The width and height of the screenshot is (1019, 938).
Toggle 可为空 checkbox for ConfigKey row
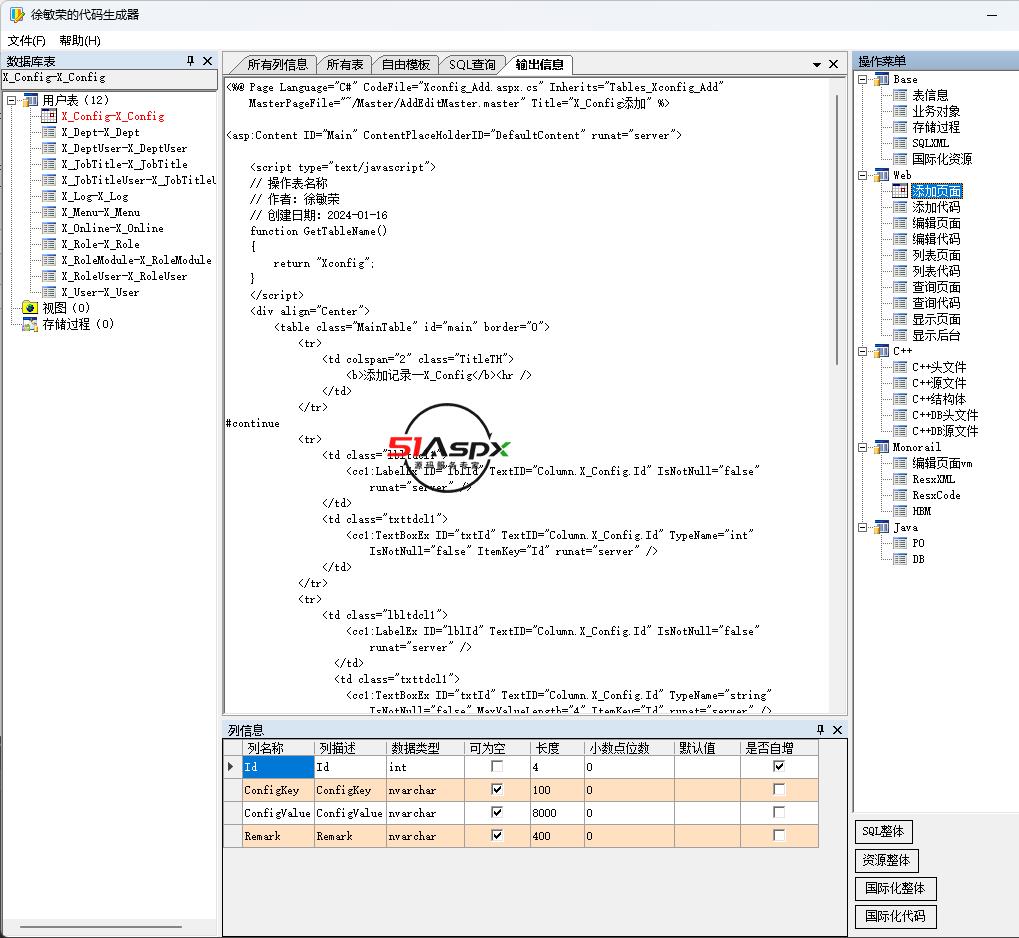click(x=497, y=789)
